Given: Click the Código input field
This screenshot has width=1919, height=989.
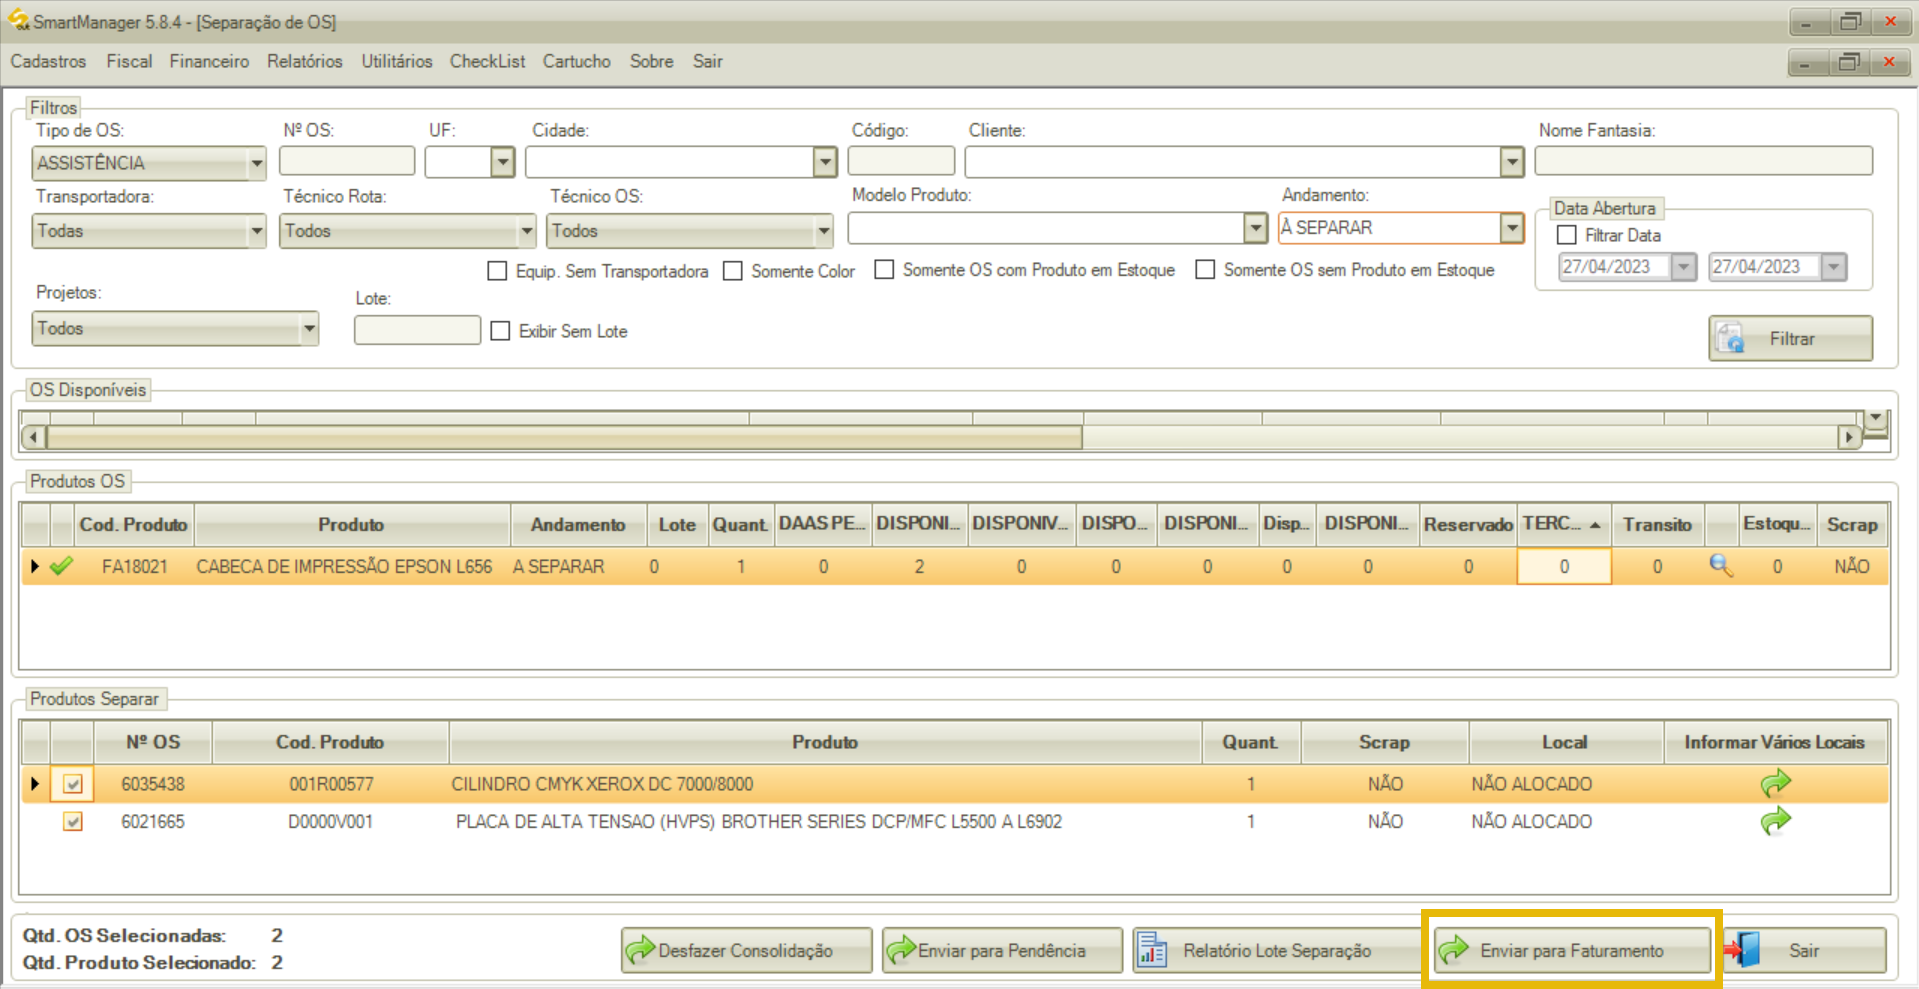Looking at the screenshot, I should [900, 161].
